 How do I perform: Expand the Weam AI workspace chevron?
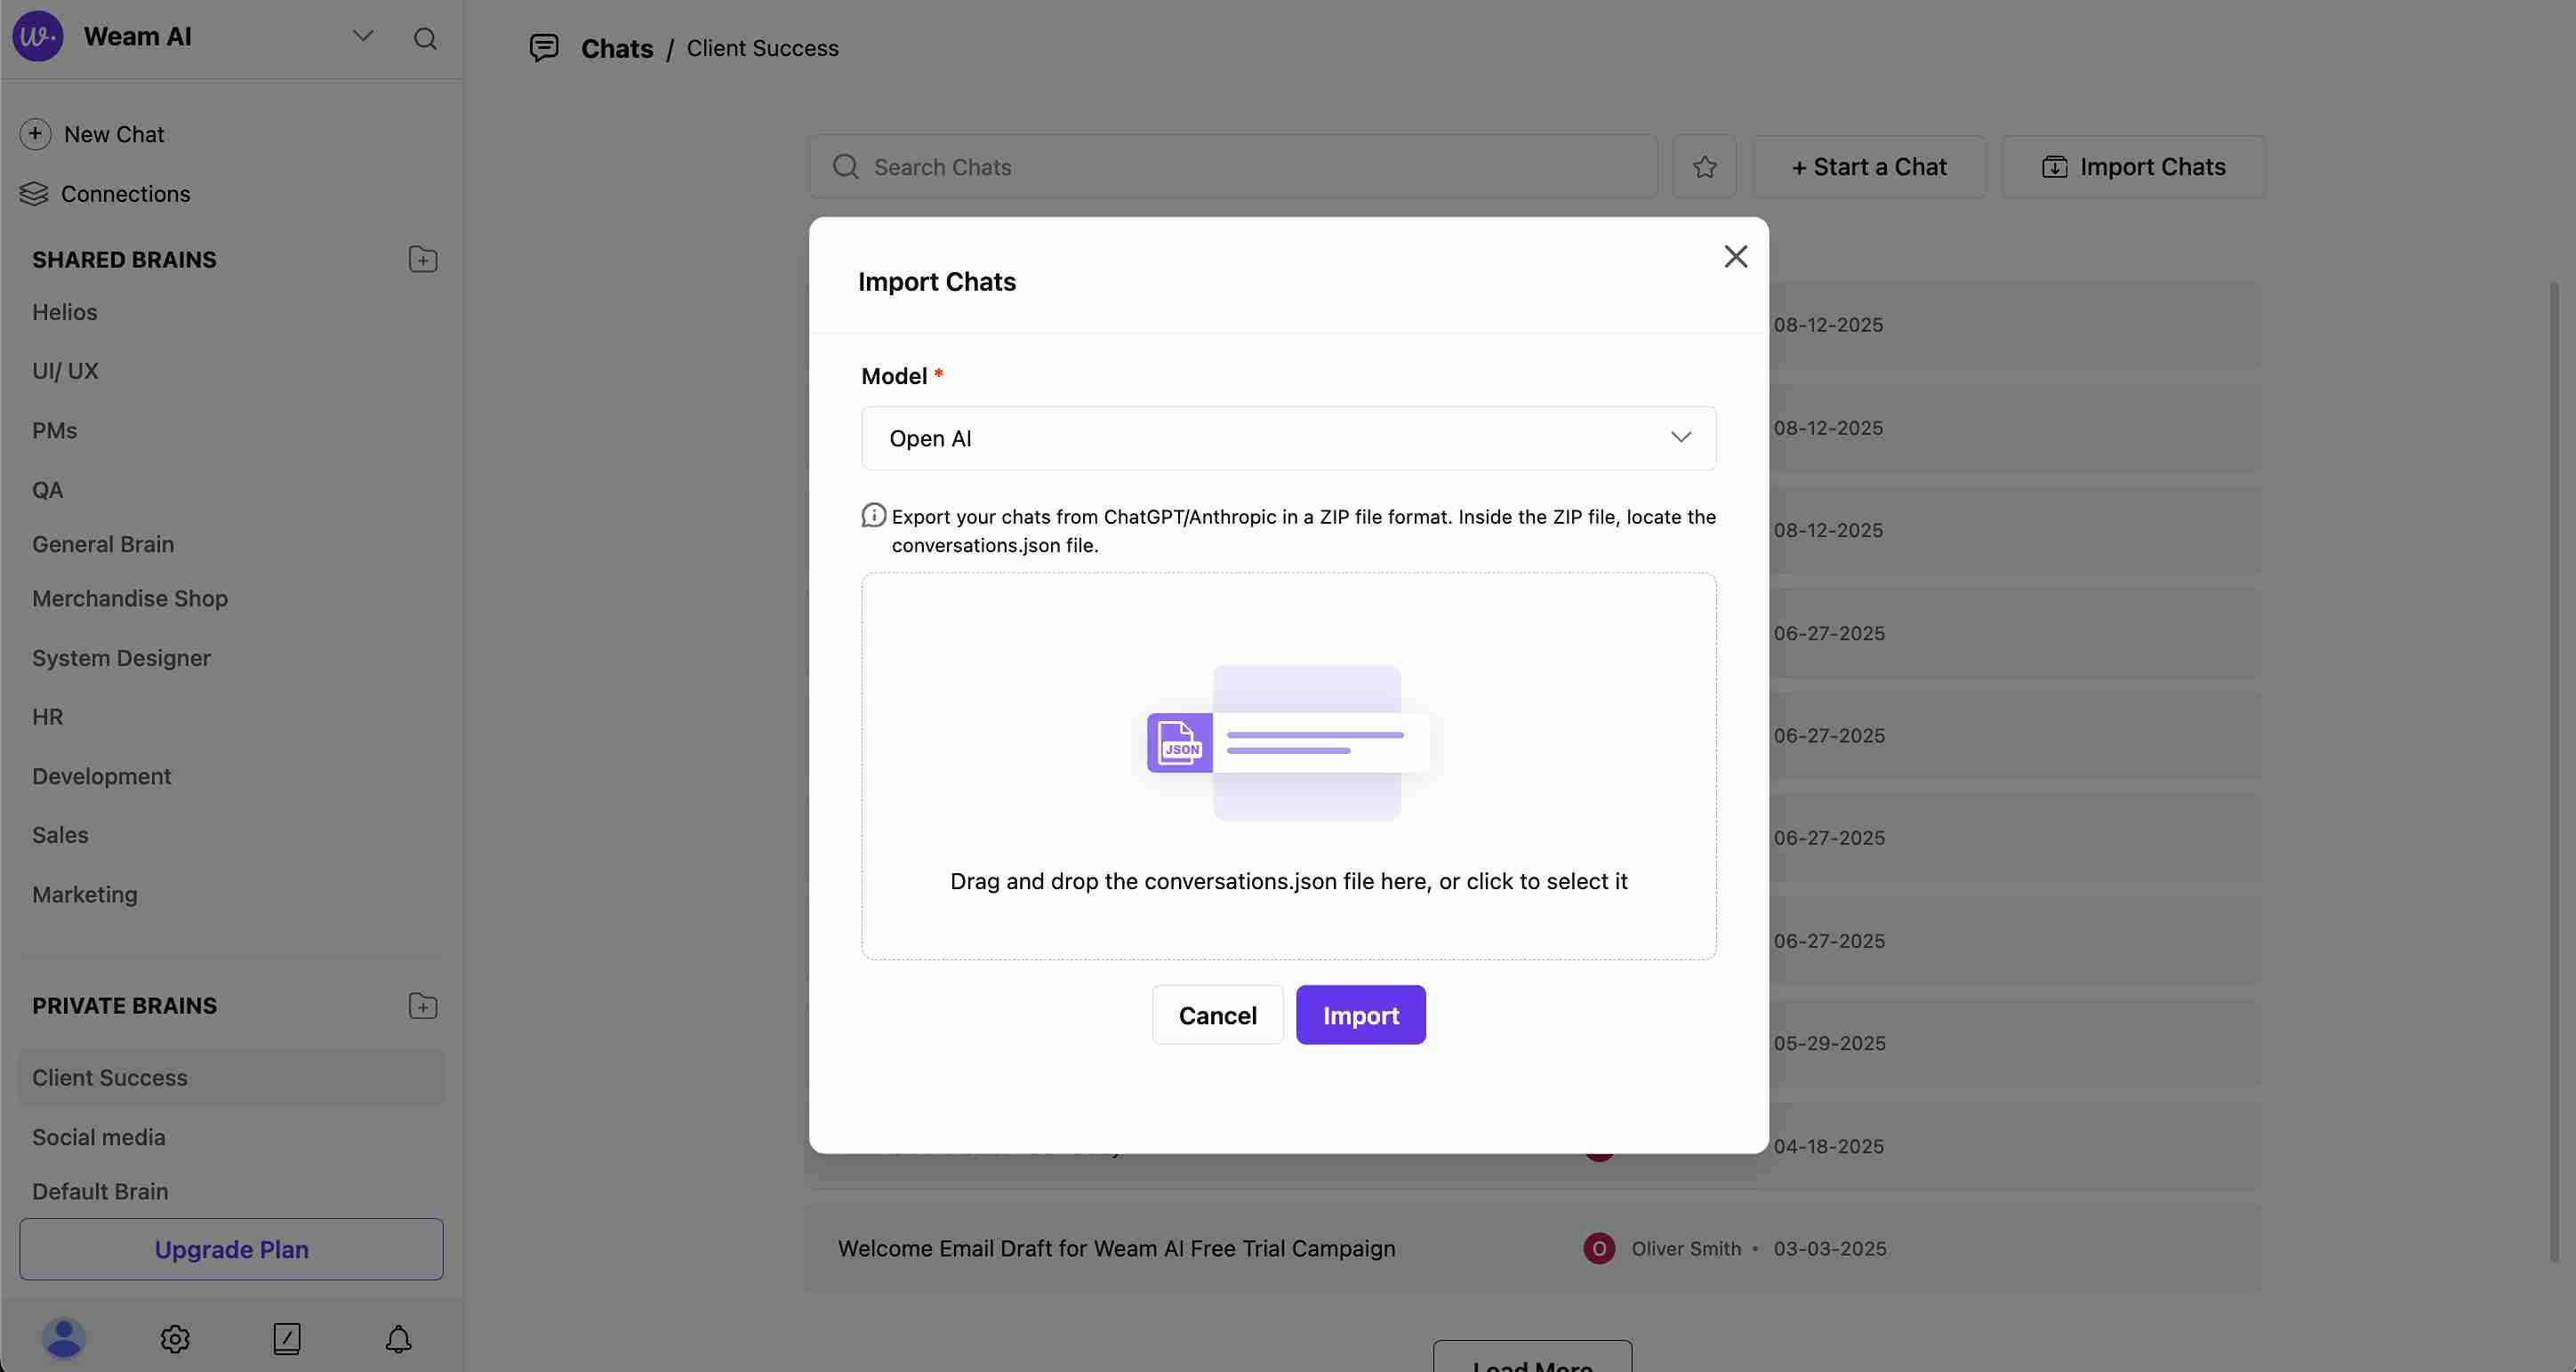coord(363,37)
